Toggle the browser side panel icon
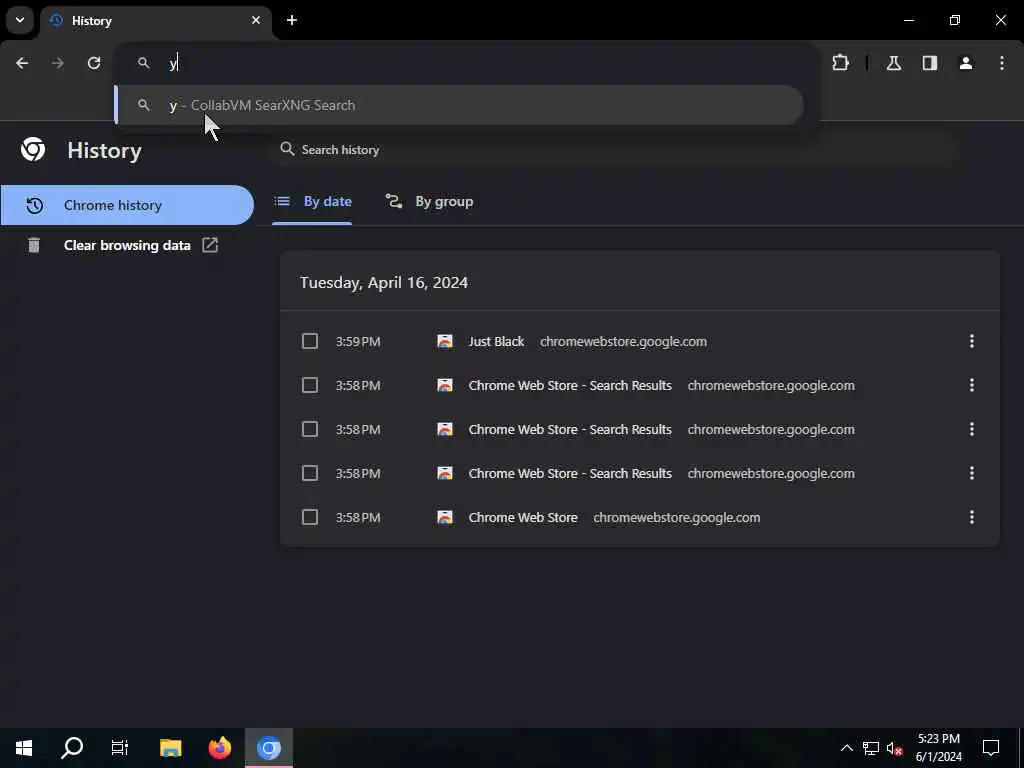Image resolution: width=1024 pixels, height=768 pixels. [930, 63]
